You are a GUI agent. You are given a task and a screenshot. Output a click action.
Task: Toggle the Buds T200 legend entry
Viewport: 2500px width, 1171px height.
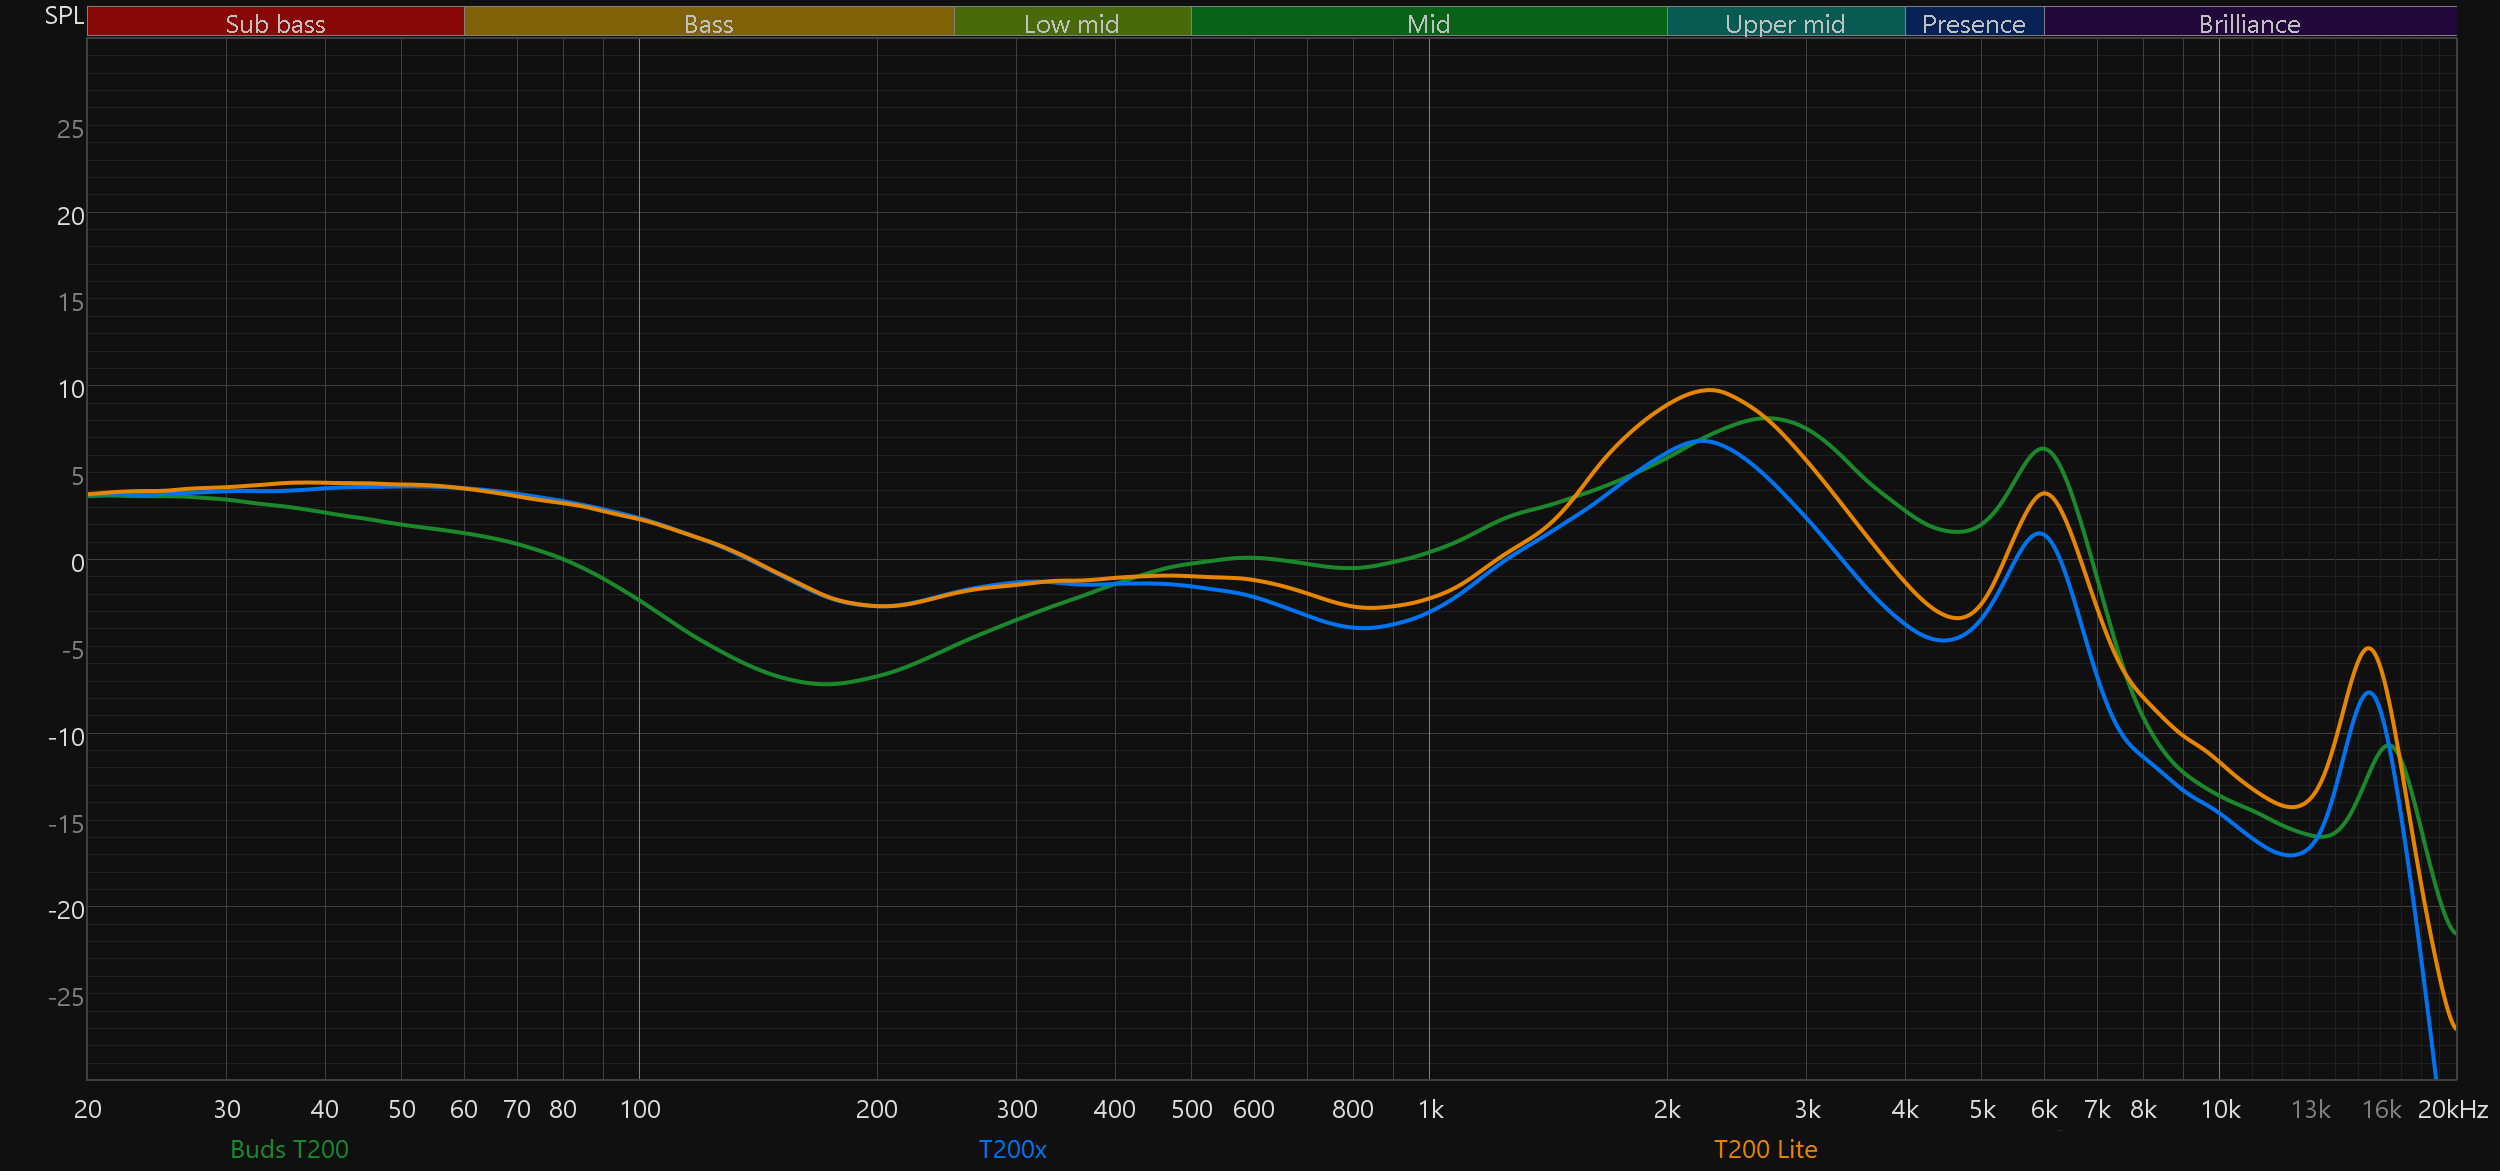(289, 1149)
